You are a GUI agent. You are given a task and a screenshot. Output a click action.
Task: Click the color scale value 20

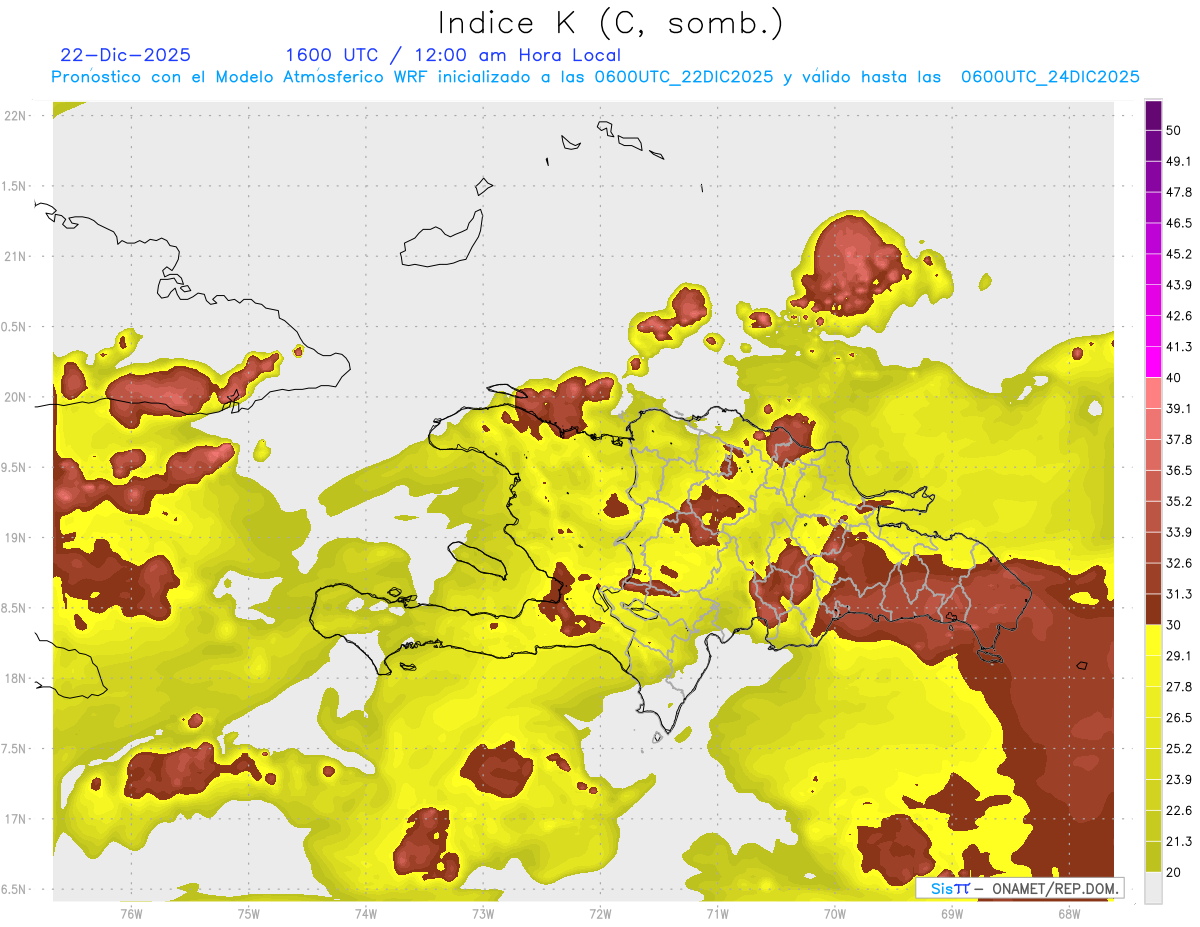[x=1174, y=872]
